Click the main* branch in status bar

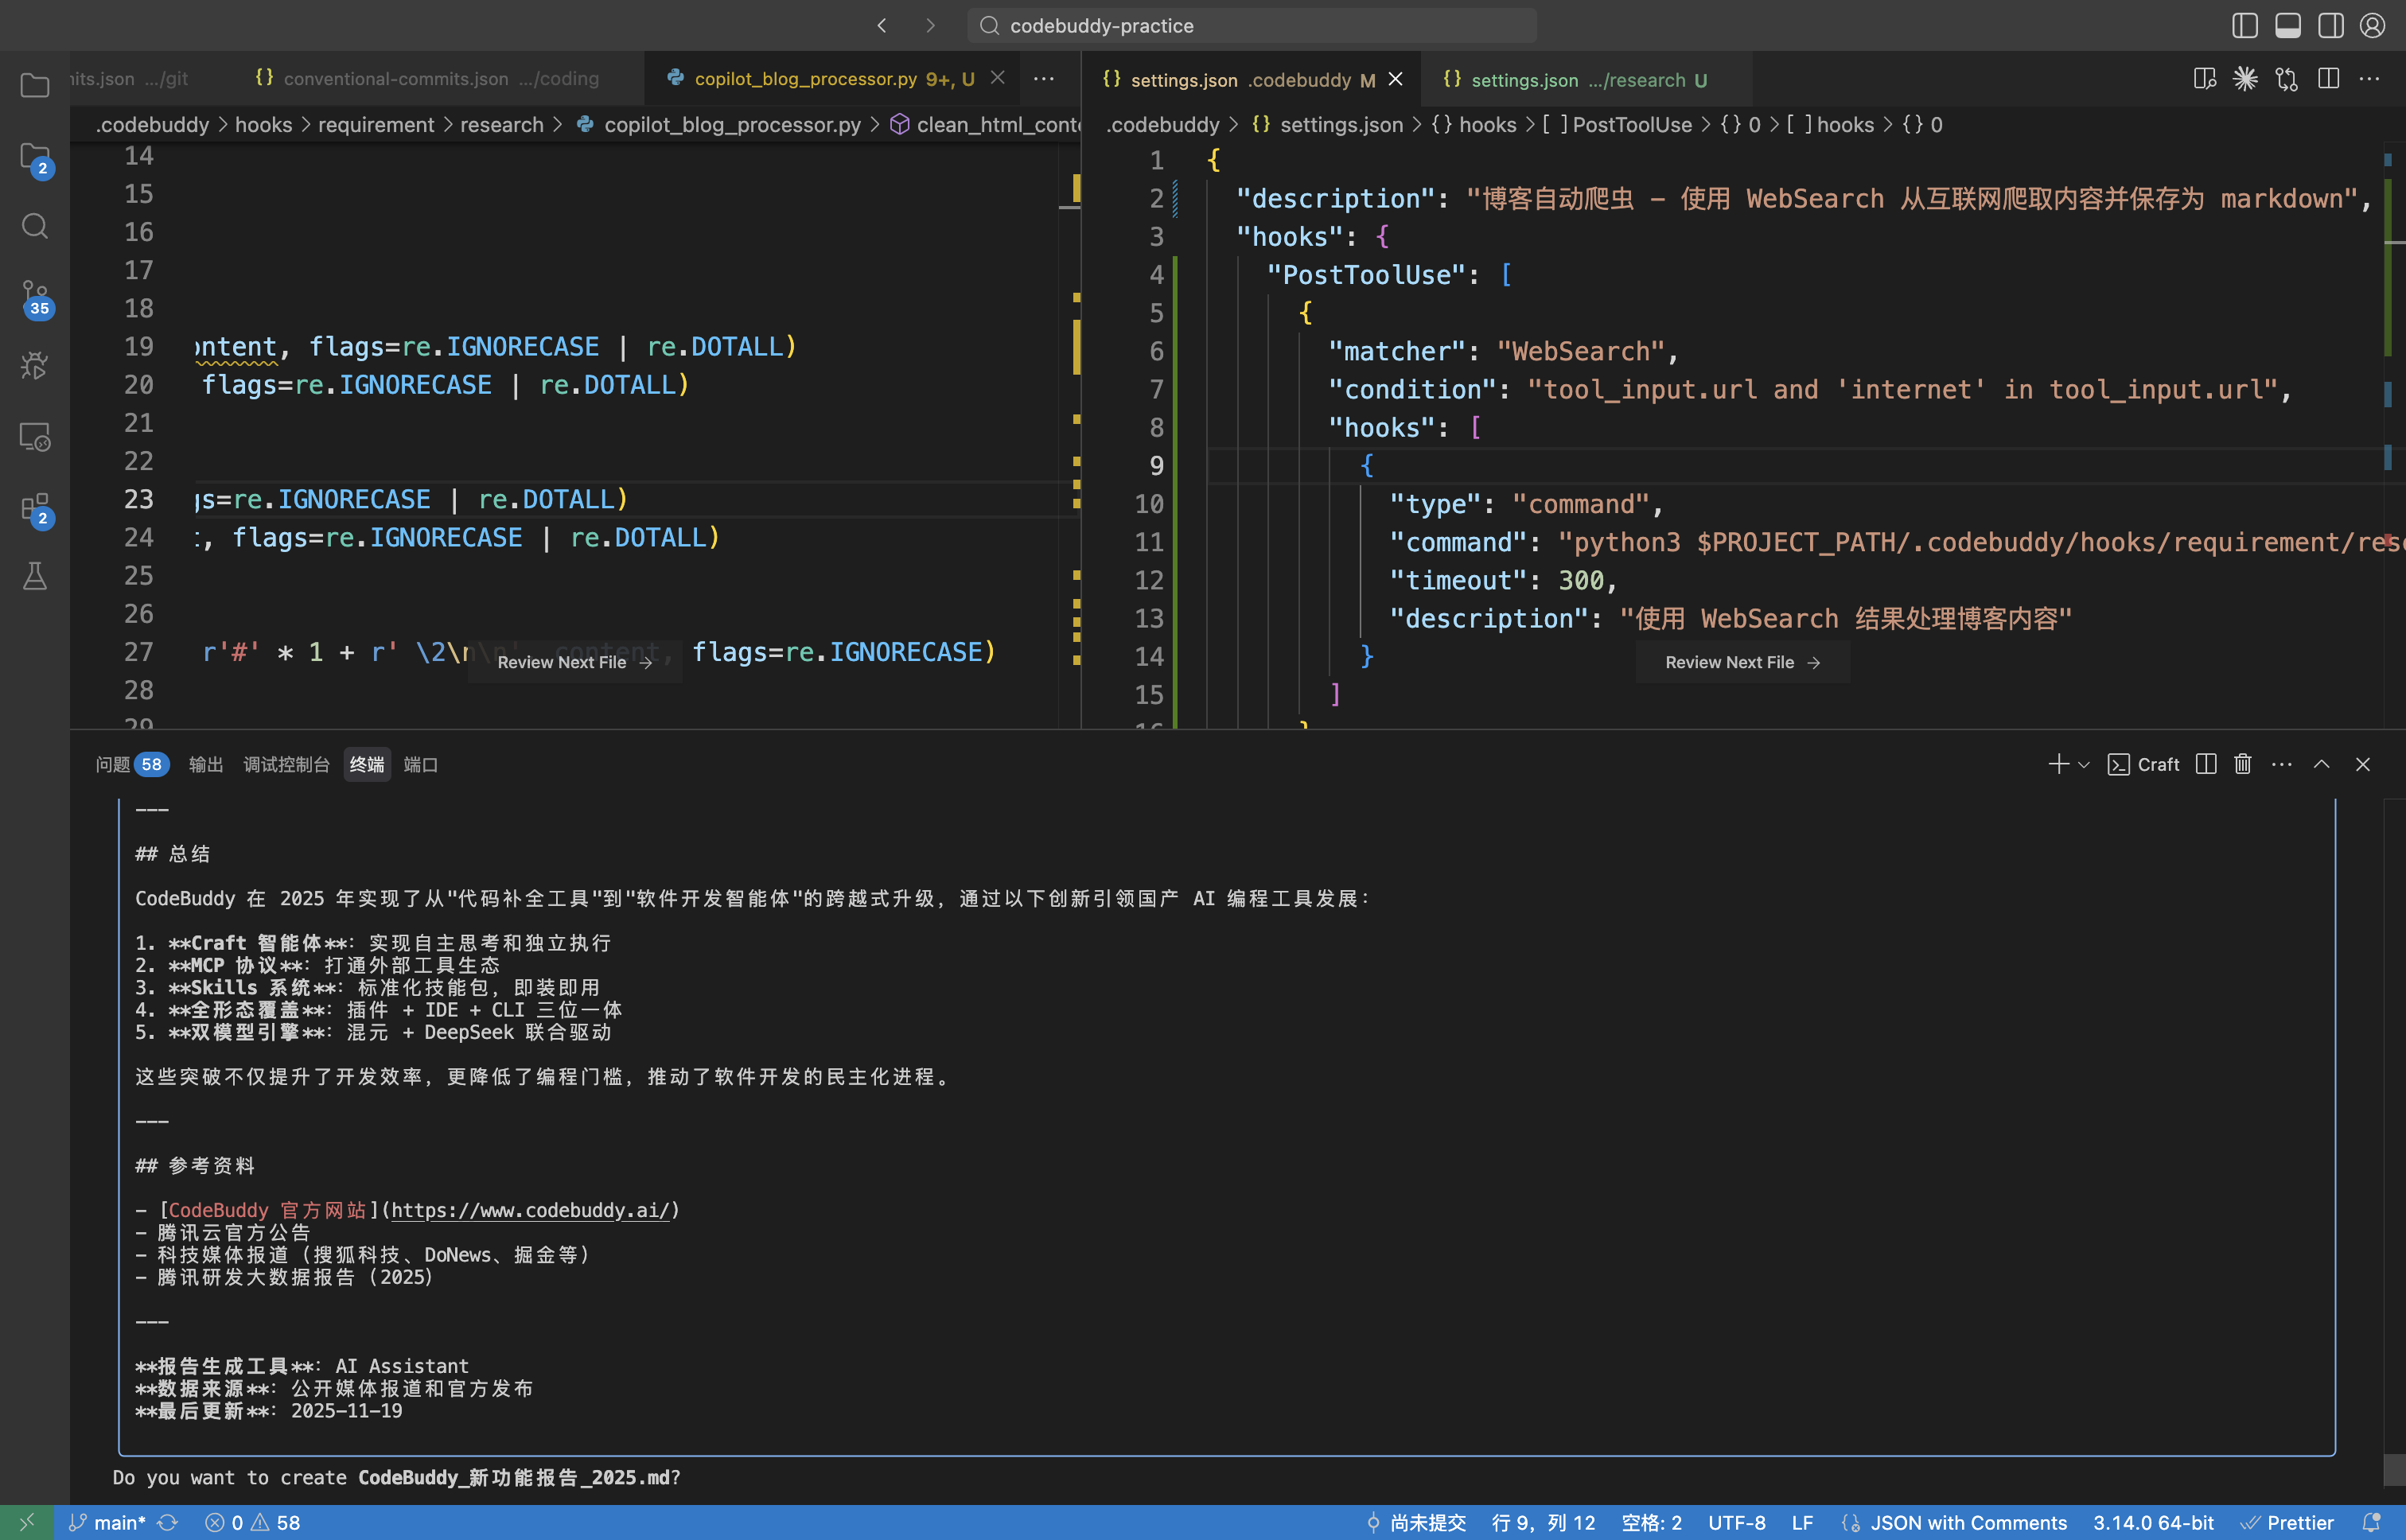[108, 1522]
